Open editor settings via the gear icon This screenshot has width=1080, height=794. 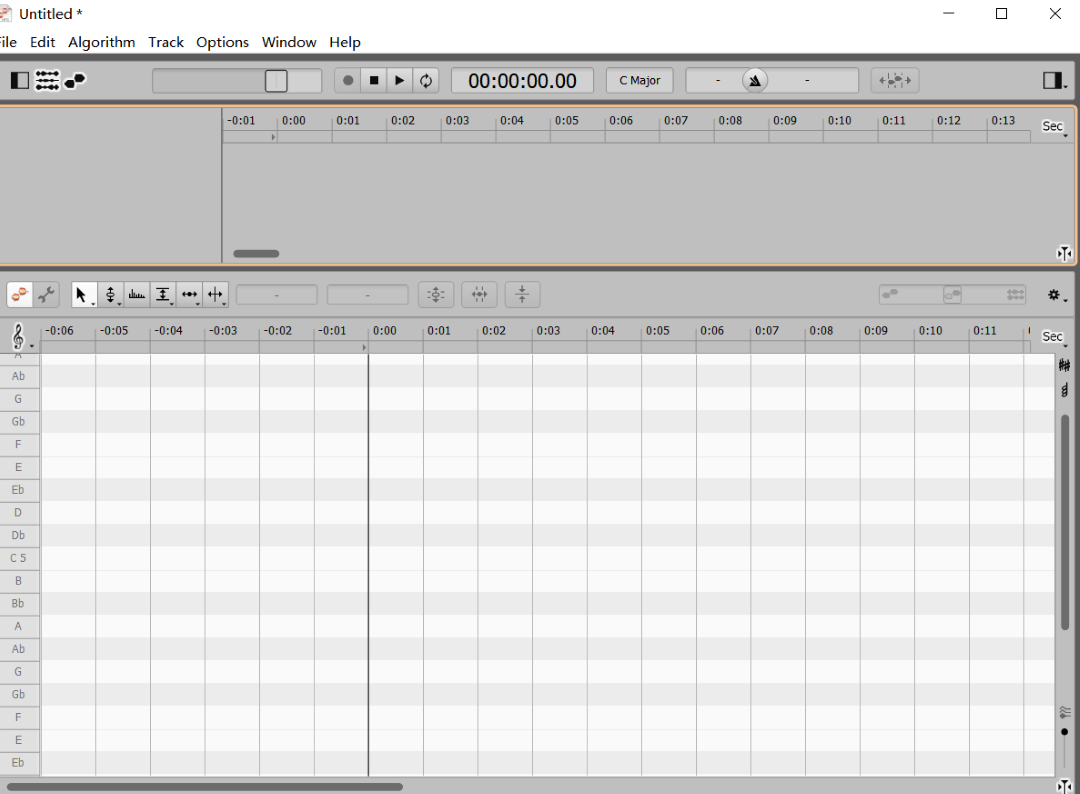click(1054, 294)
